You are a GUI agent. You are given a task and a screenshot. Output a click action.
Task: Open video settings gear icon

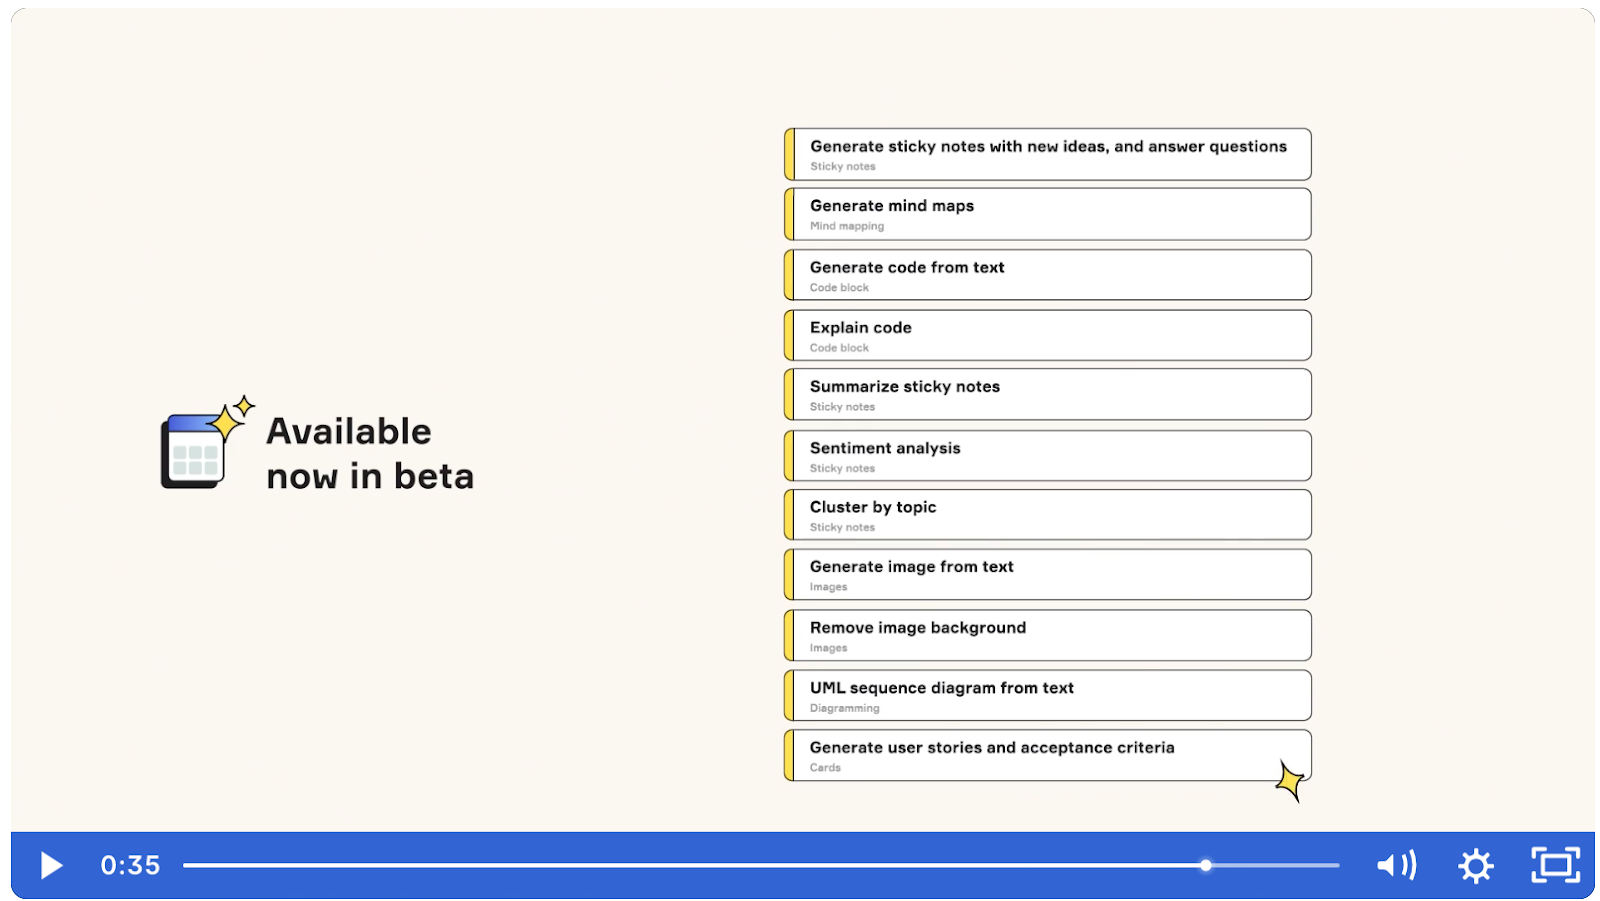coord(1476,866)
